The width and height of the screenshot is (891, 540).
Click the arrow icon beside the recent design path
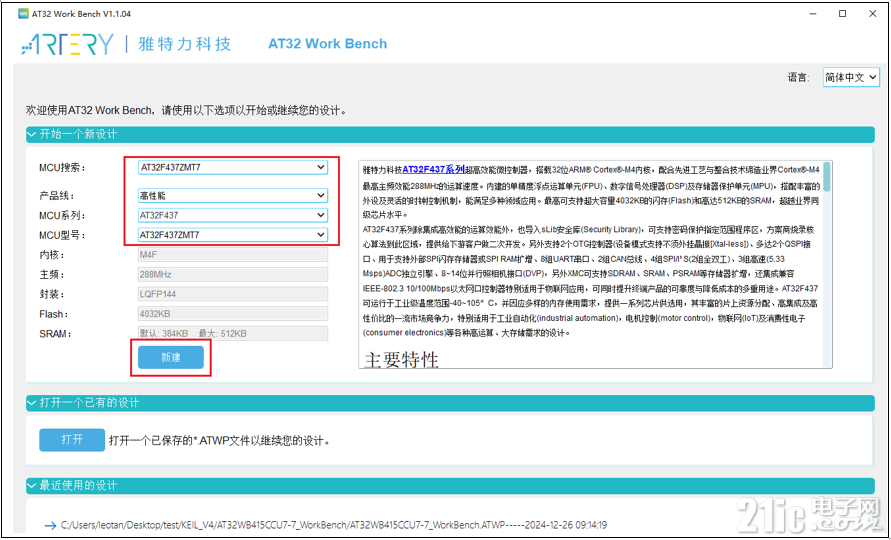[x=50, y=526]
